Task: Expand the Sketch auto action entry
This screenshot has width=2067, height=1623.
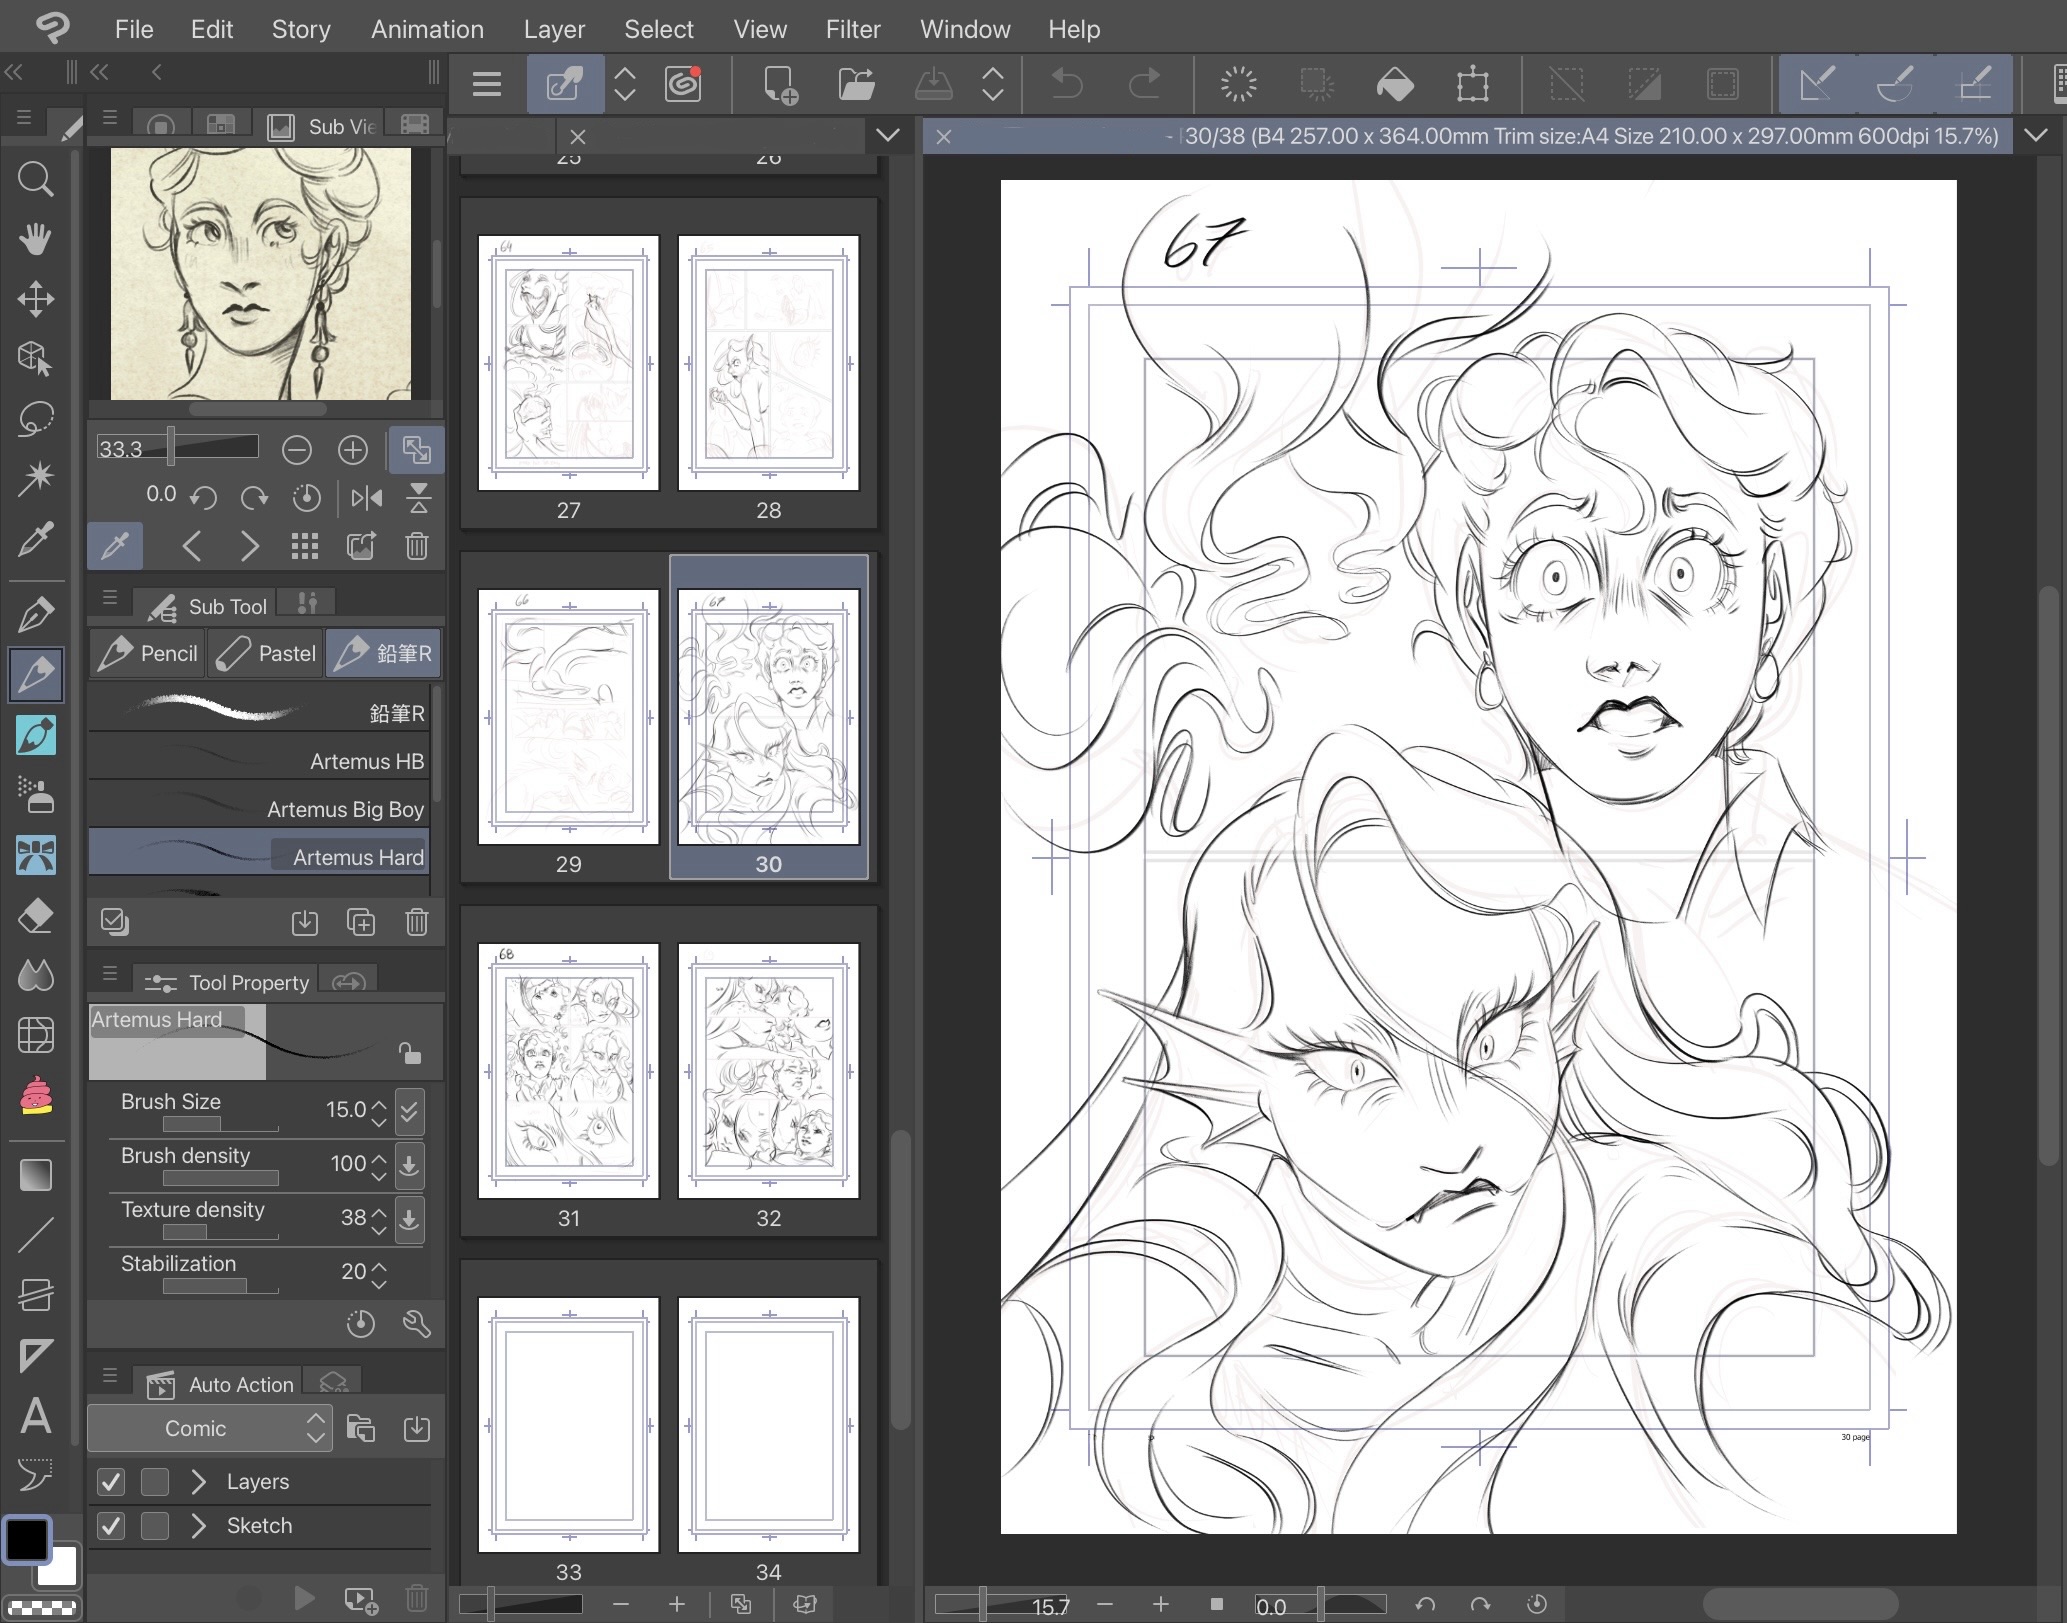Action: coord(198,1526)
